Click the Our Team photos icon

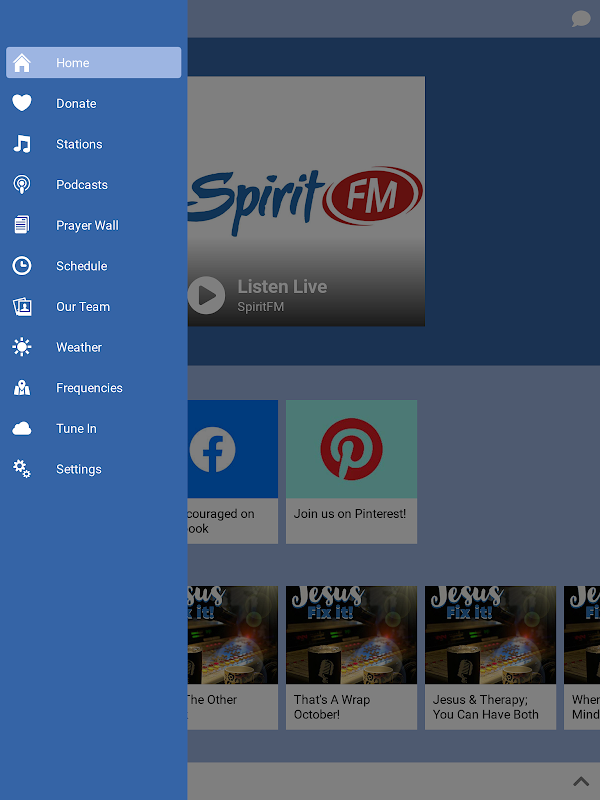[x=22, y=307]
